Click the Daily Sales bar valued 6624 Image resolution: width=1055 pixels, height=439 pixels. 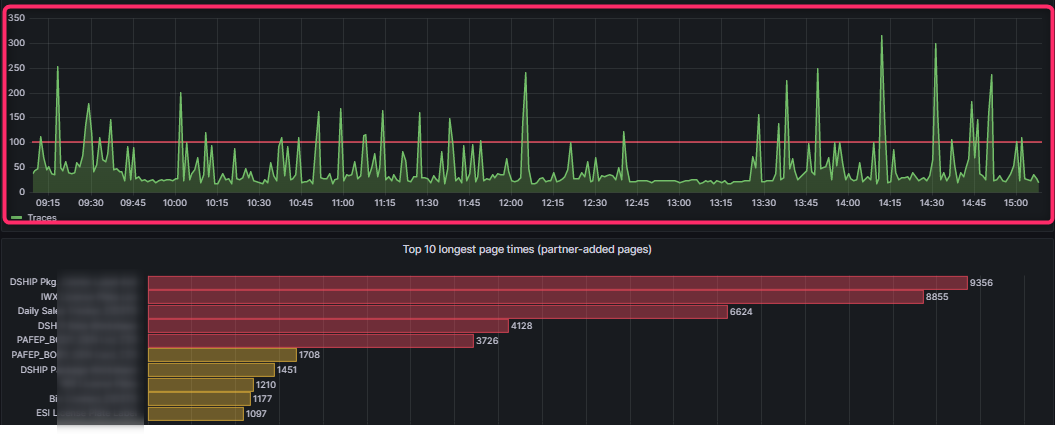point(437,311)
